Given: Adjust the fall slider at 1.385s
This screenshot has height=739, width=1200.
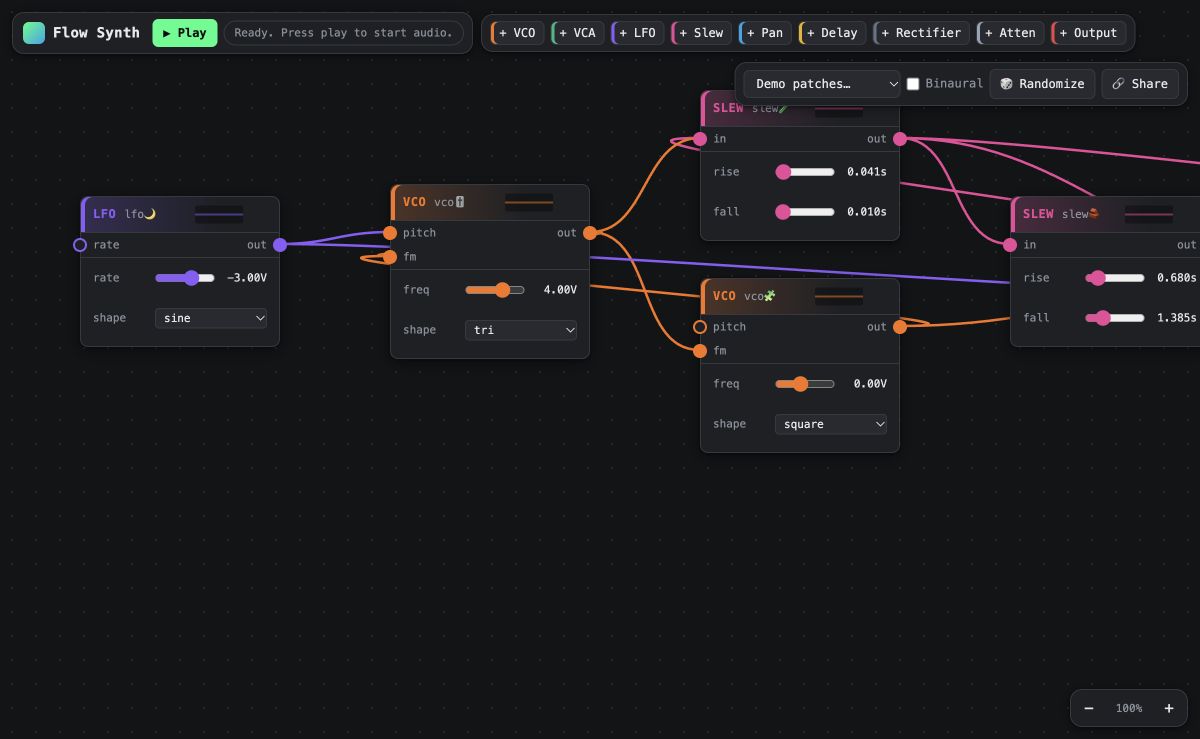Looking at the screenshot, I should click(1115, 318).
